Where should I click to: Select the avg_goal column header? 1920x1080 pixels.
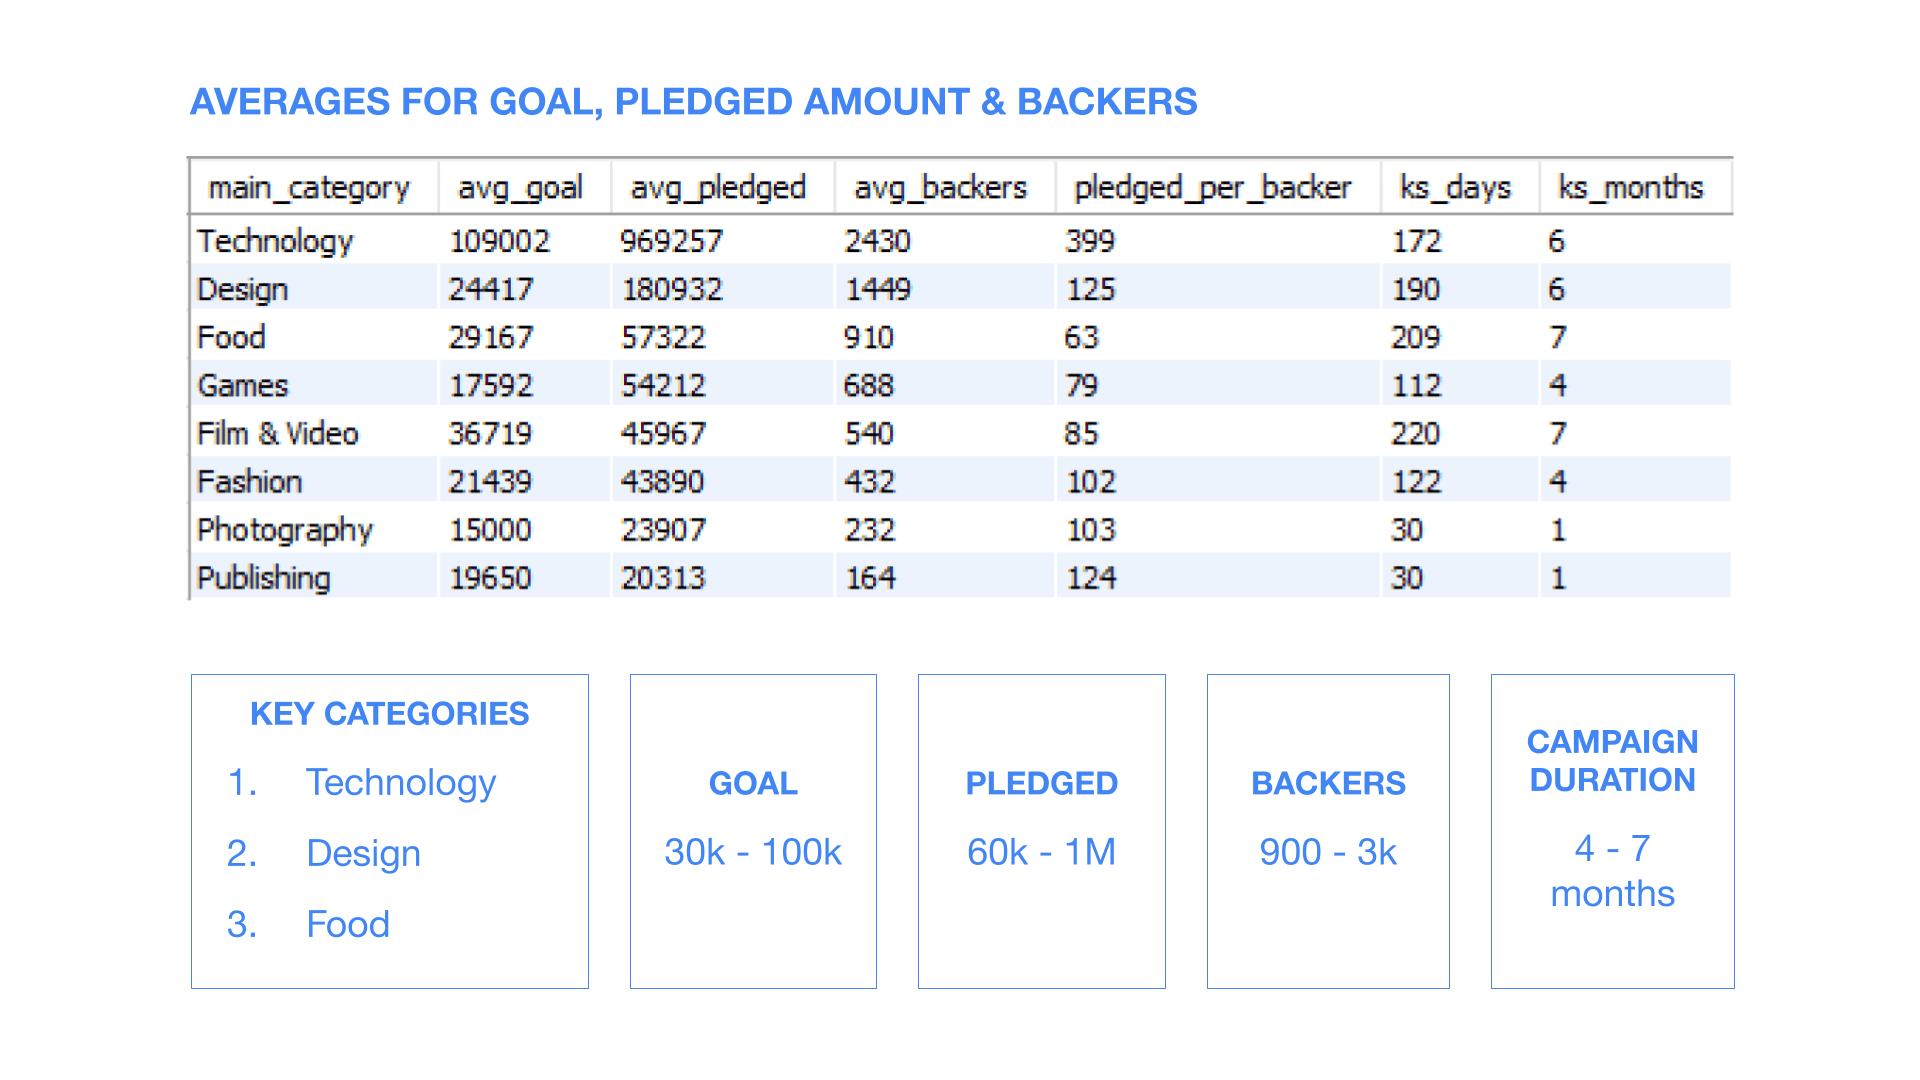click(524, 187)
